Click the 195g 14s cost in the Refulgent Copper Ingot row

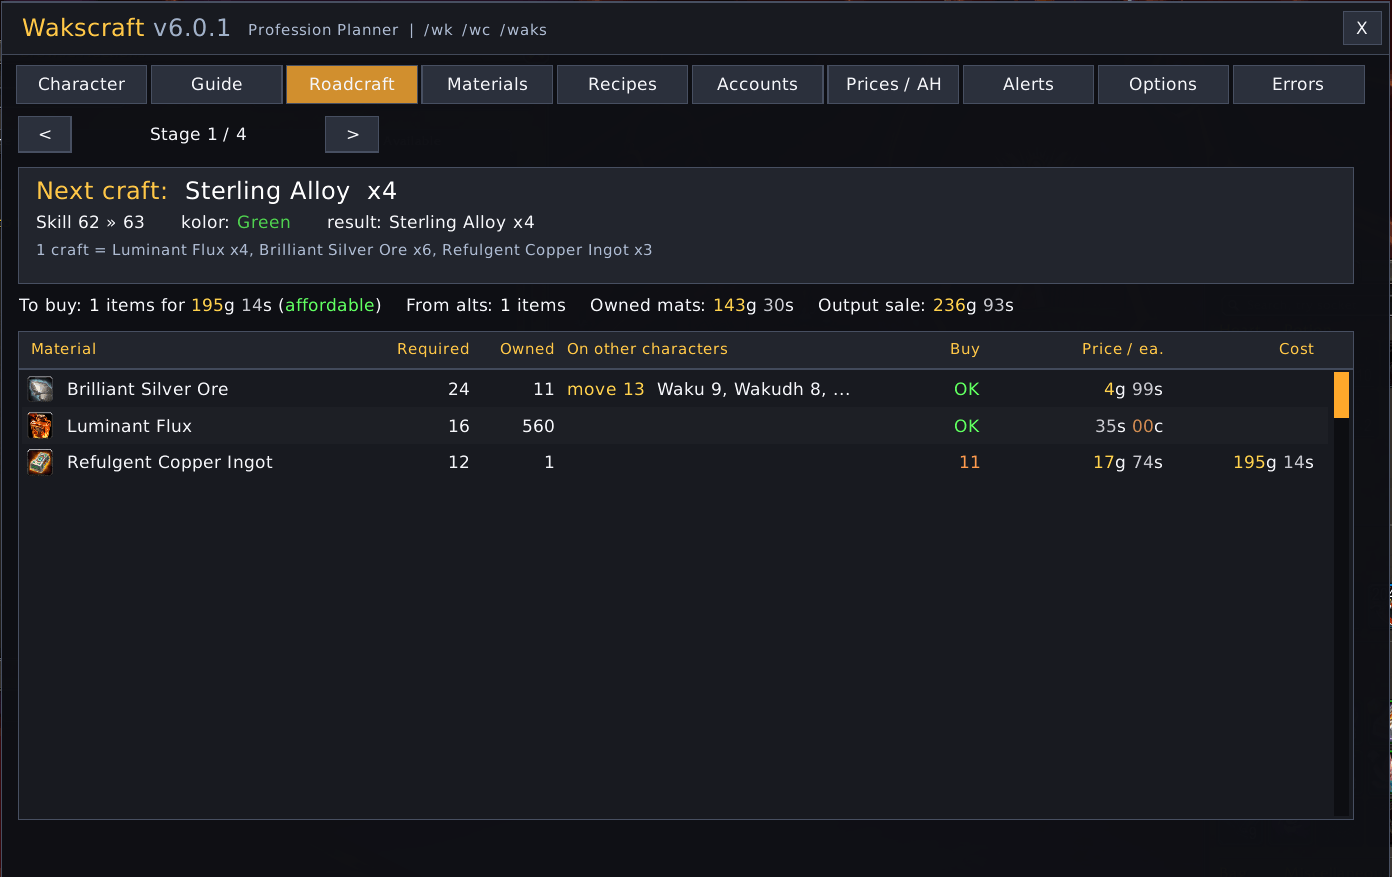pyautogui.click(x=1273, y=462)
